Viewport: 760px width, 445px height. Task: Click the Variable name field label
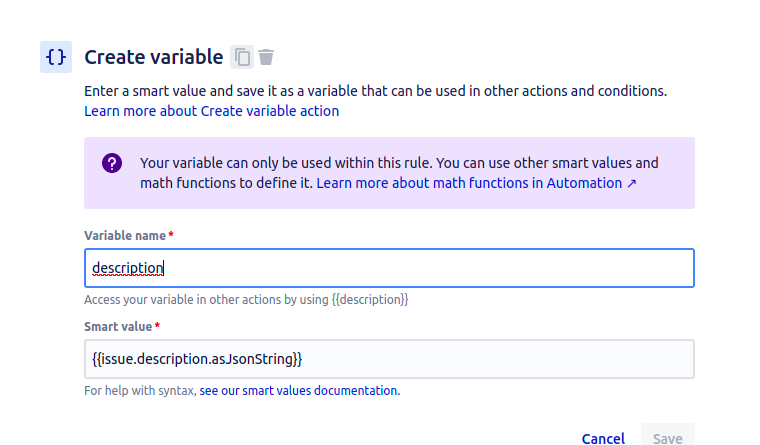125,236
